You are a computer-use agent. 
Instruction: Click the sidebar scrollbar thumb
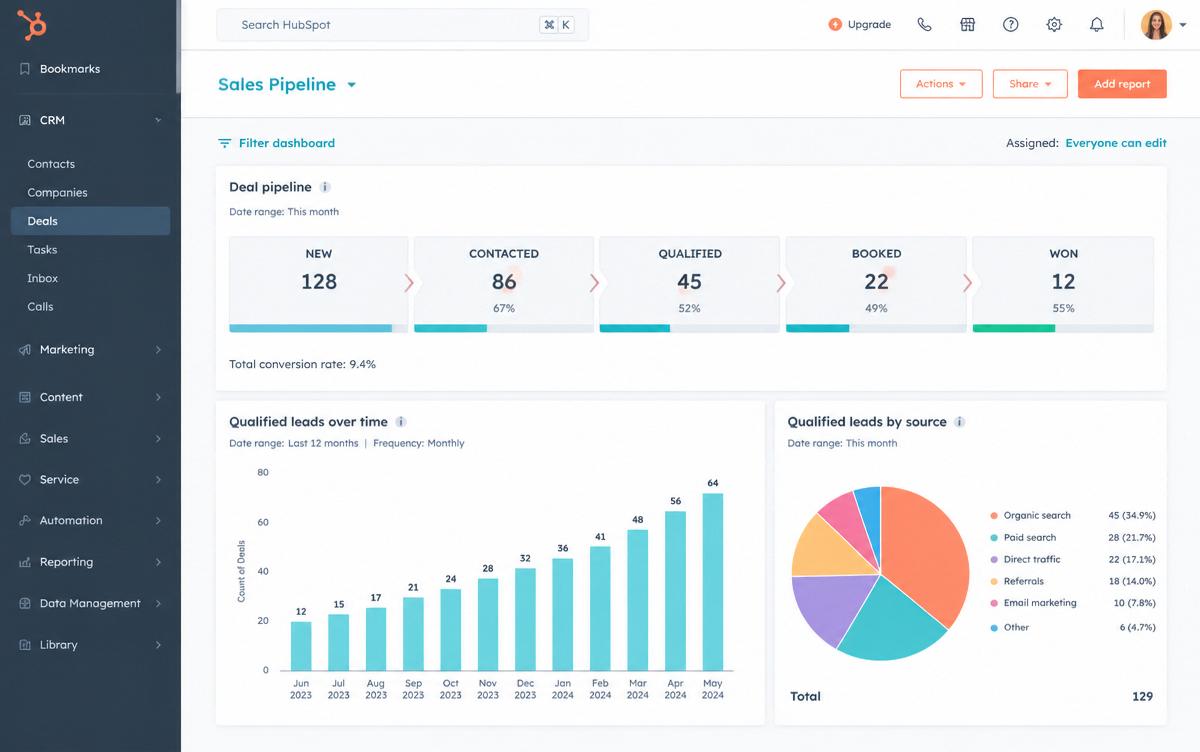(178, 48)
